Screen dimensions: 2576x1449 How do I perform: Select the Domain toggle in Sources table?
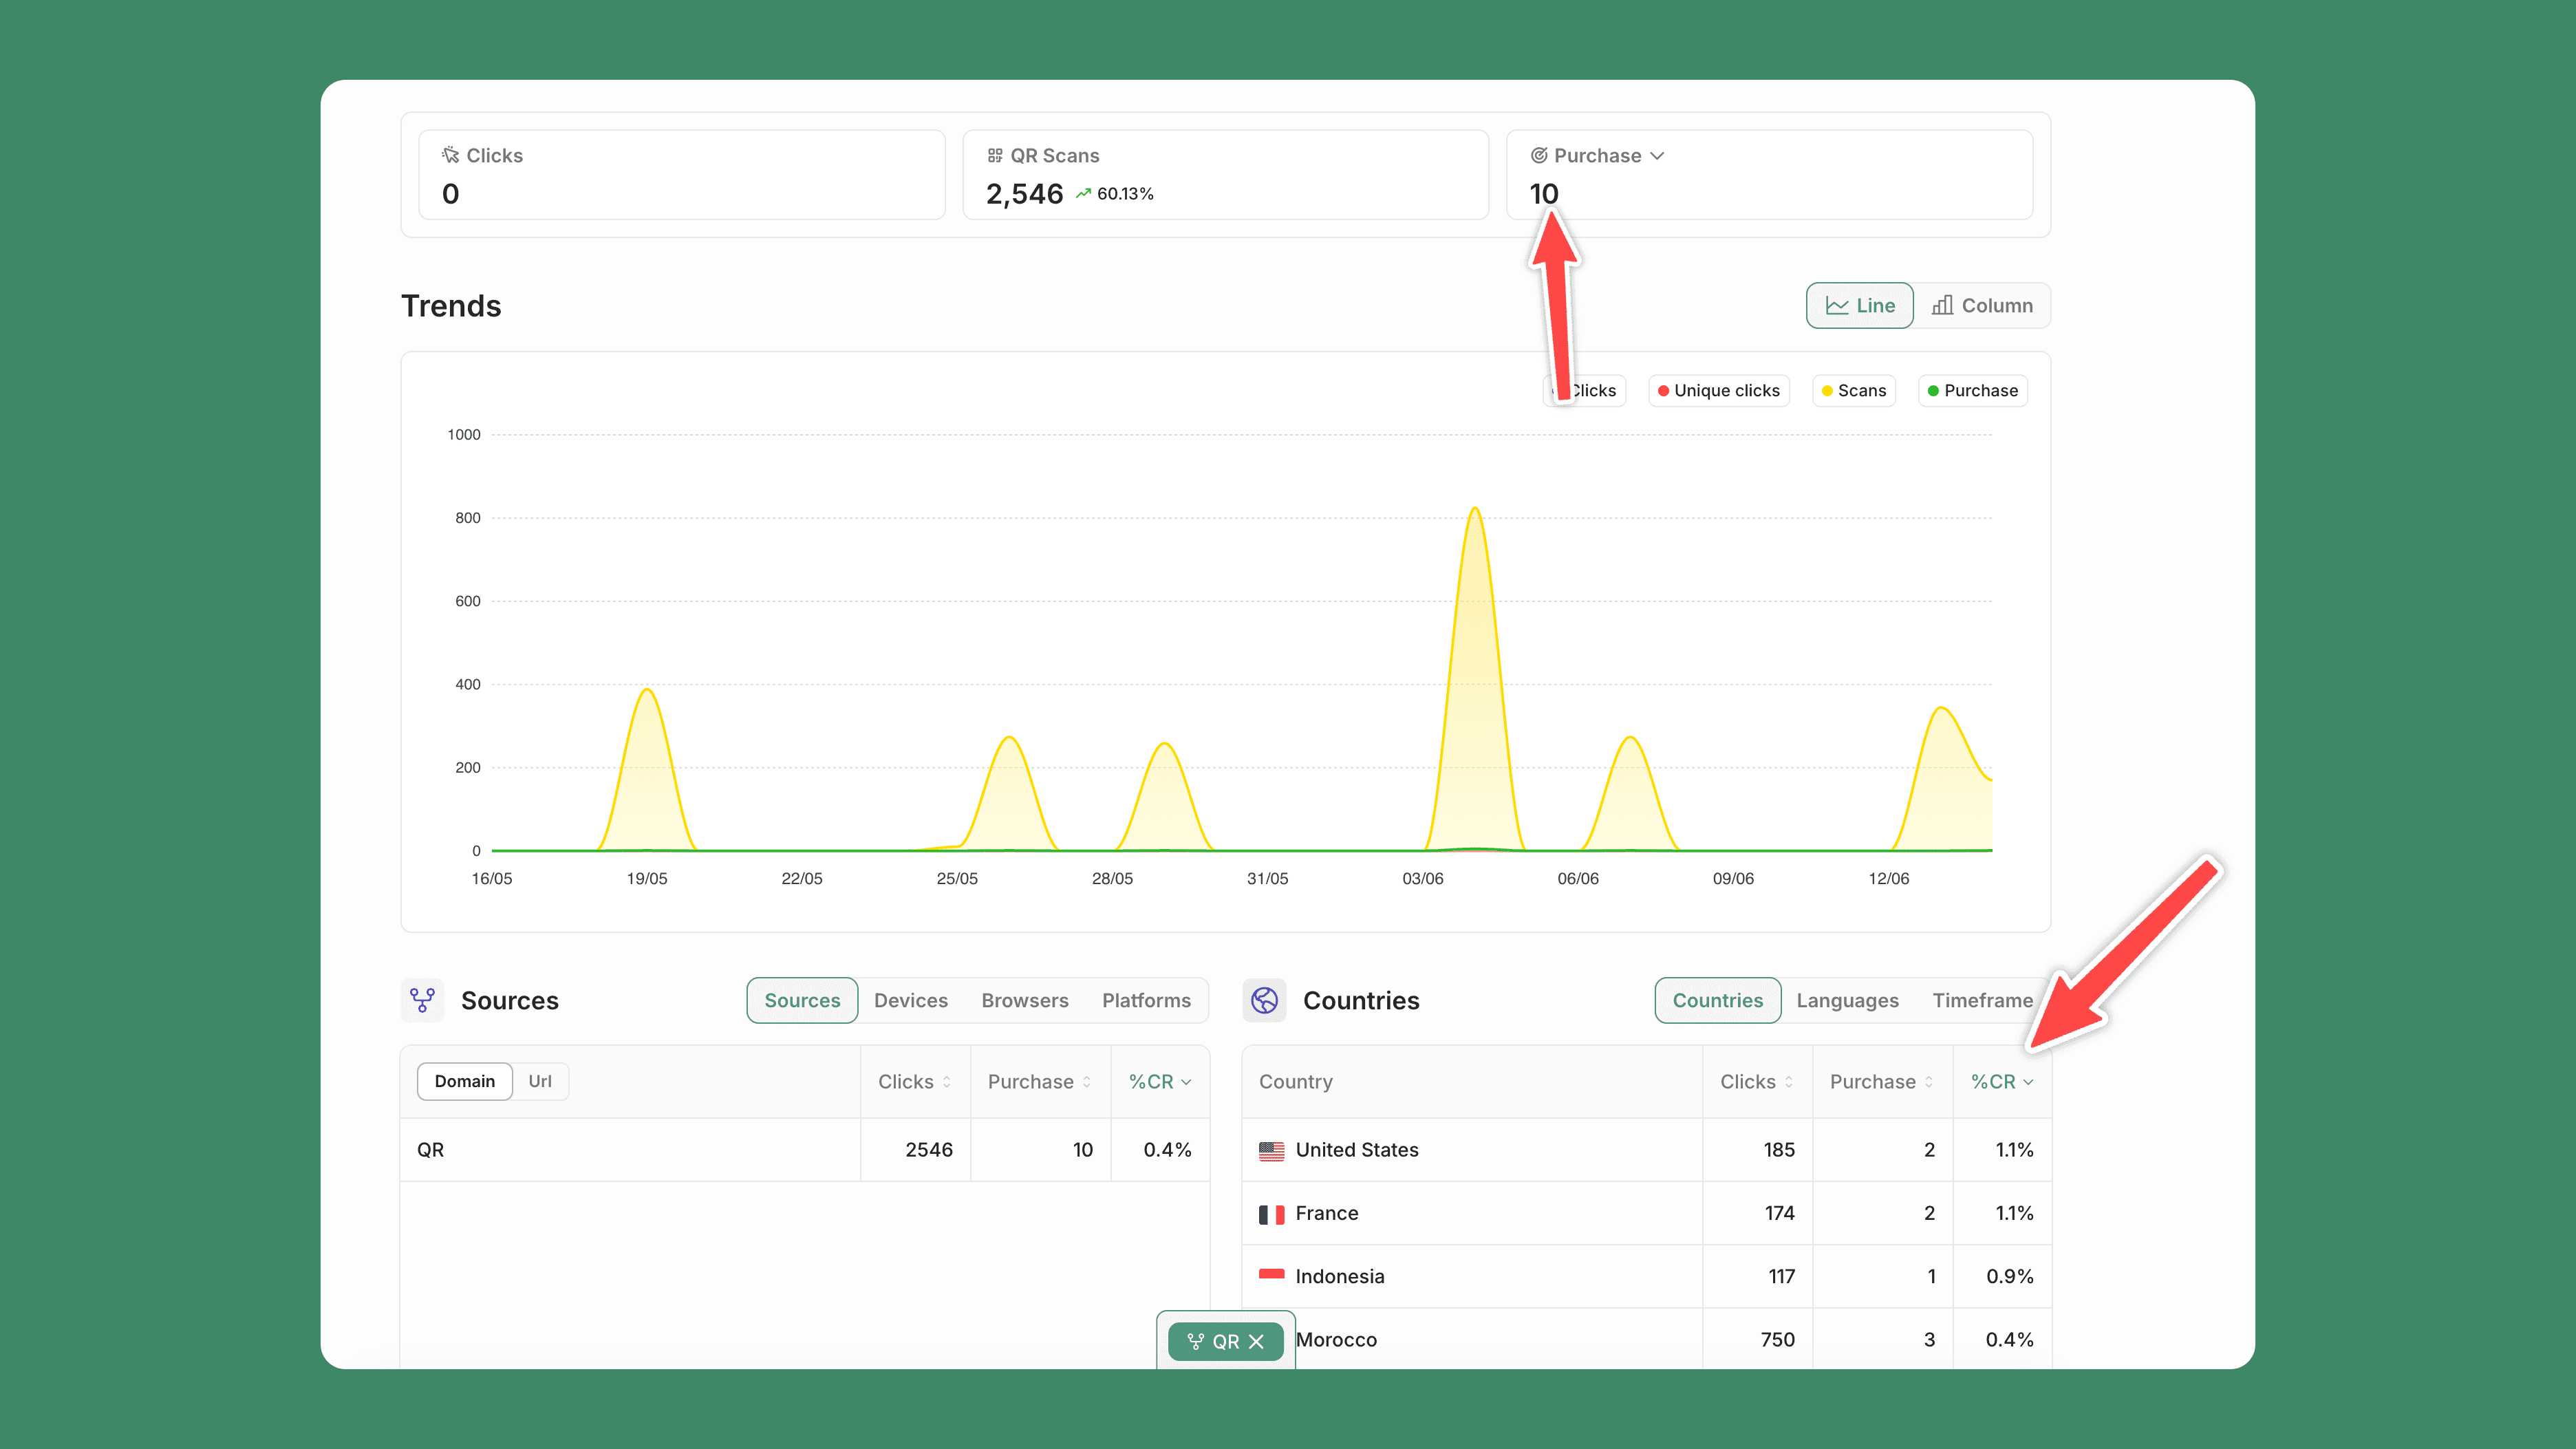(464, 1081)
